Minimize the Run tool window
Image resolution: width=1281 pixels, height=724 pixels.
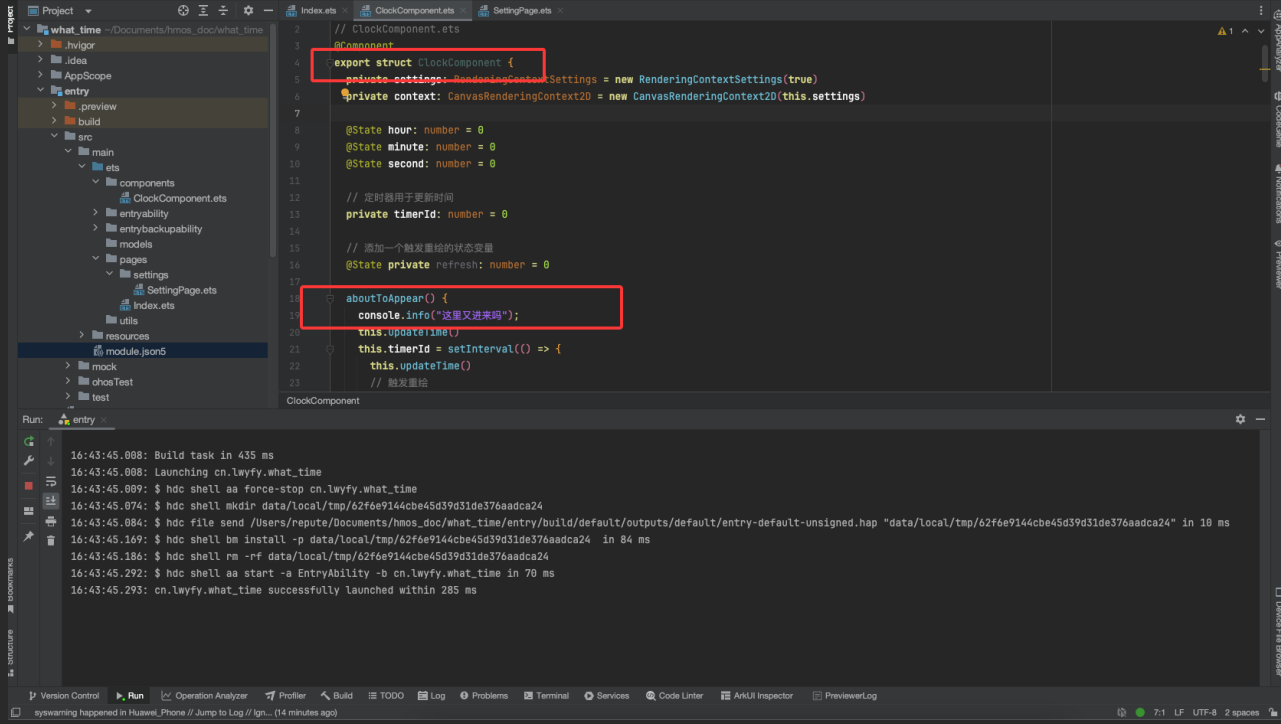[x=1262, y=419]
